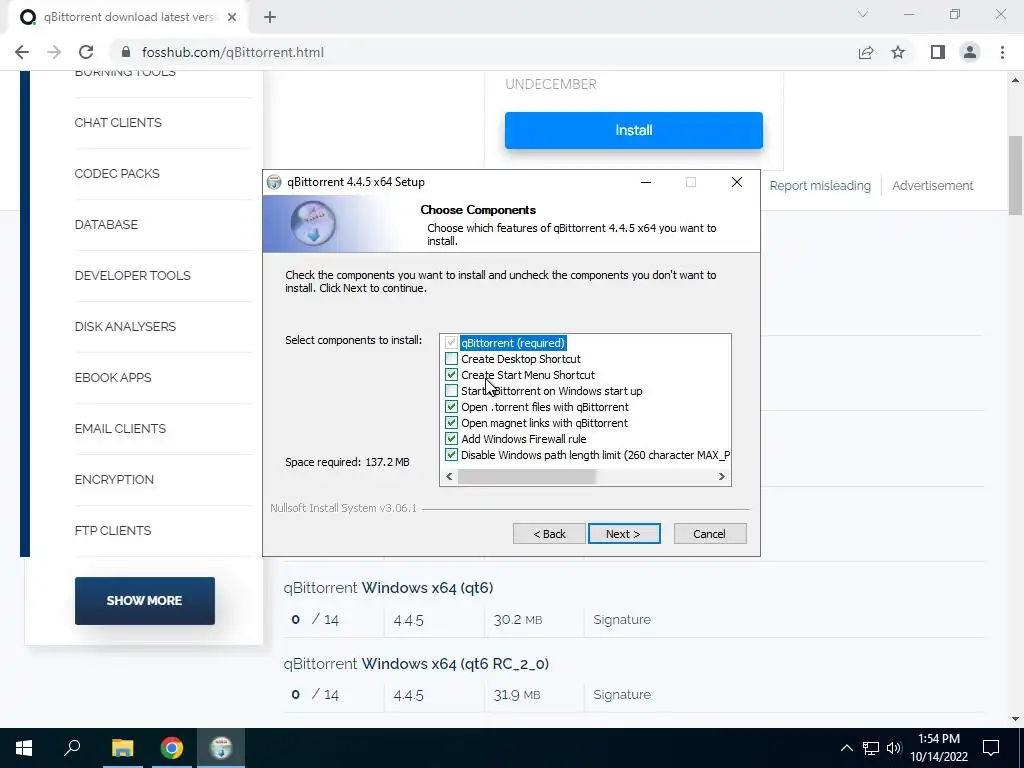Image resolution: width=1024 pixels, height=768 pixels.
Task: Open CODEC PACKS category
Action: click(117, 174)
